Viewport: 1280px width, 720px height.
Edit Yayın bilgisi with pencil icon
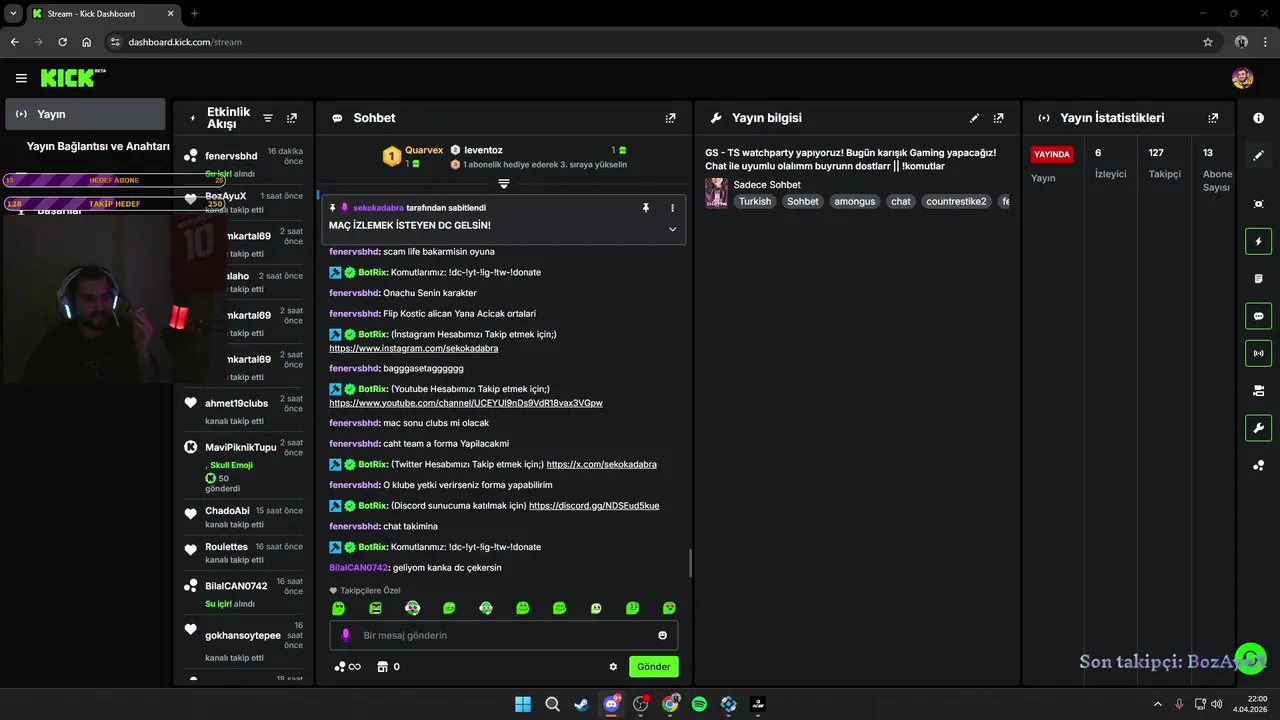click(x=975, y=118)
